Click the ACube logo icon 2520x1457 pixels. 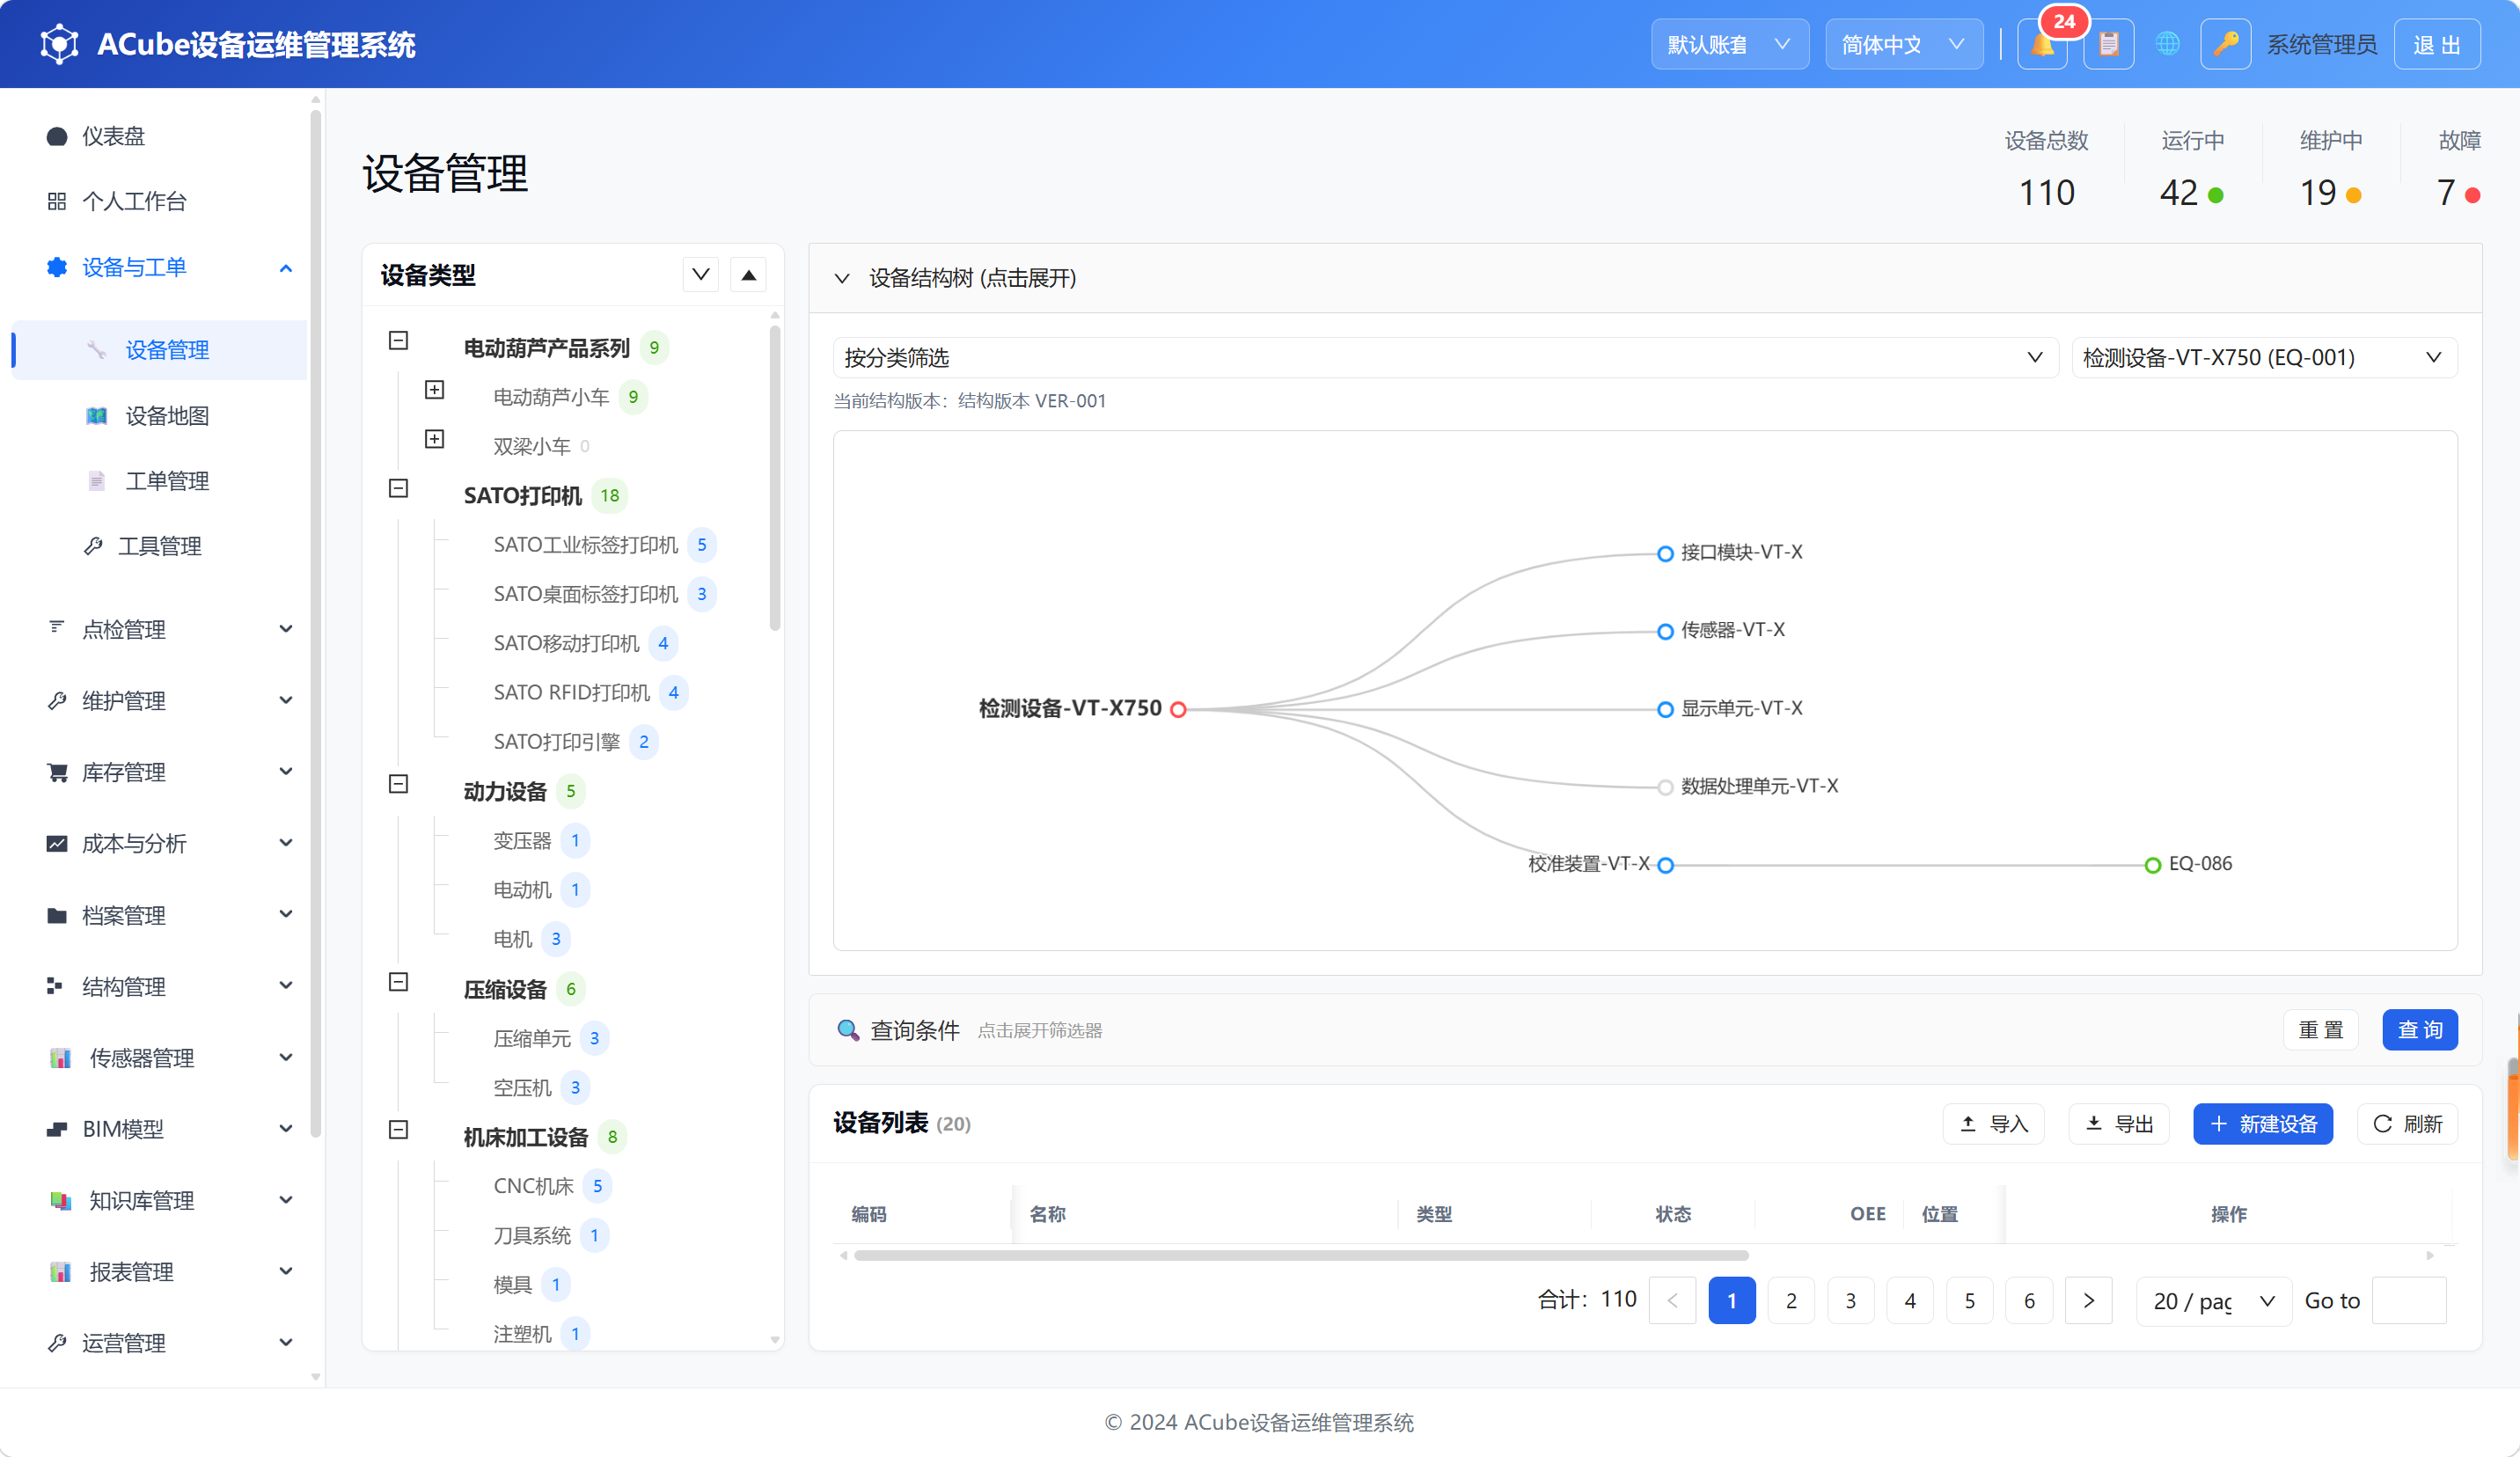point(59,44)
